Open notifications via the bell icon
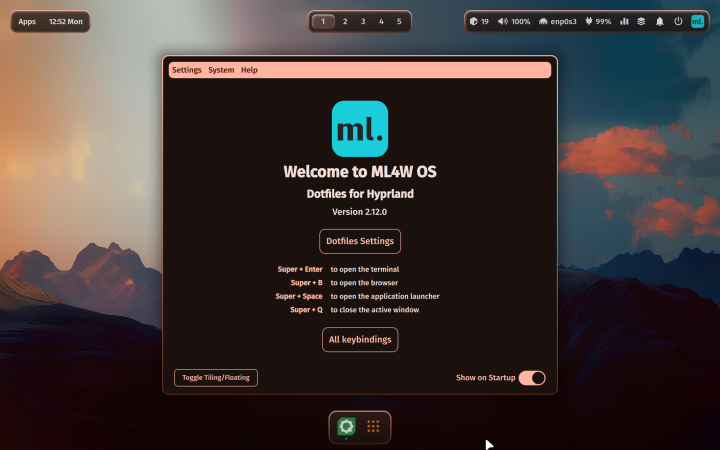 pyautogui.click(x=659, y=22)
